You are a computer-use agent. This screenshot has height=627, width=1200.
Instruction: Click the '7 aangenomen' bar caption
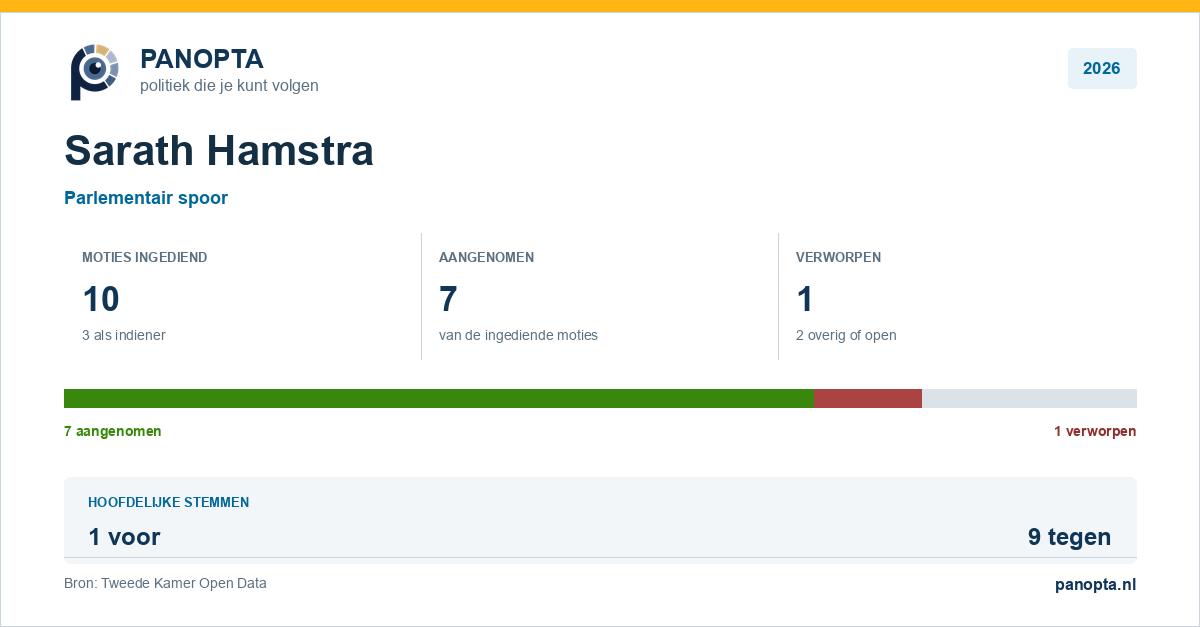point(113,431)
